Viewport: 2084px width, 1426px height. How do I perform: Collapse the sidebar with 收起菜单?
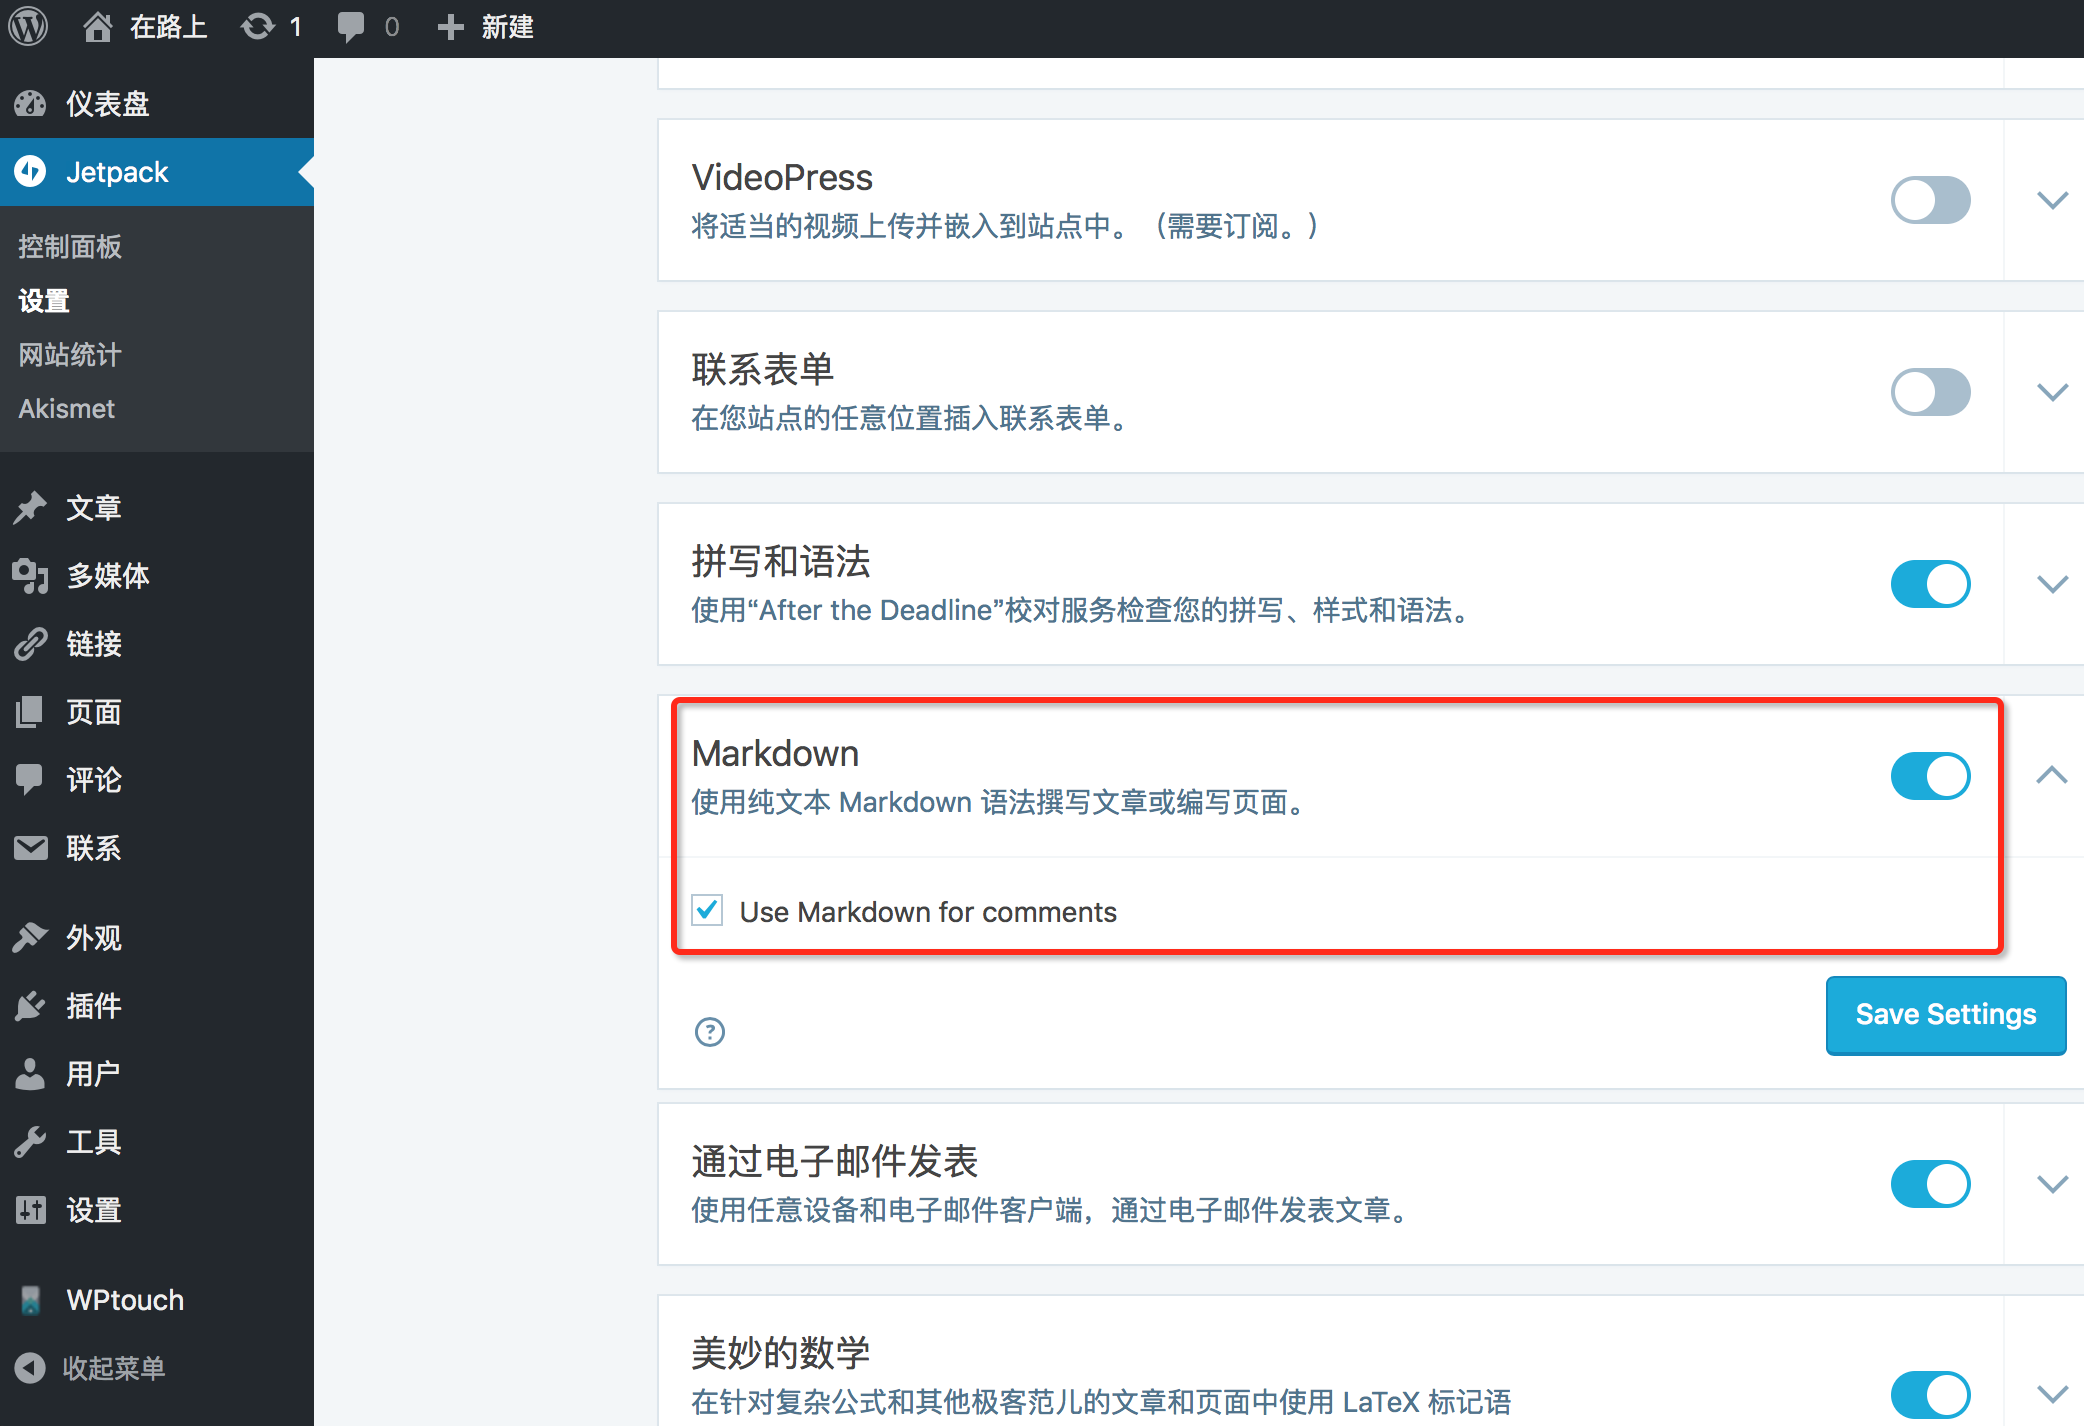(x=112, y=1368)
